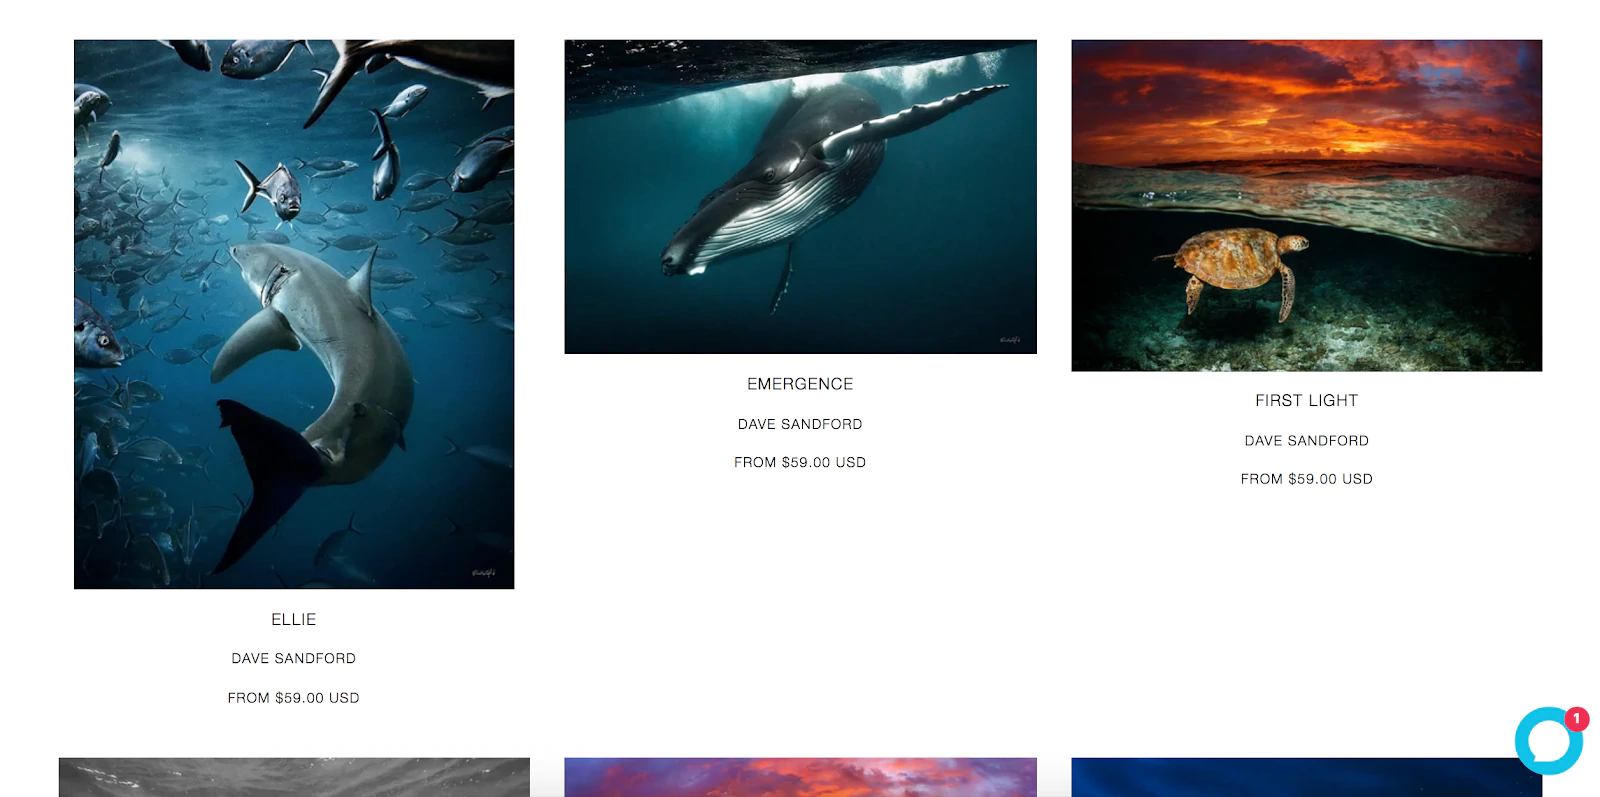The image size is (1600, 797).
Task: Click the signature watermark on the Ellie photo
Action: tap(484, 573)
